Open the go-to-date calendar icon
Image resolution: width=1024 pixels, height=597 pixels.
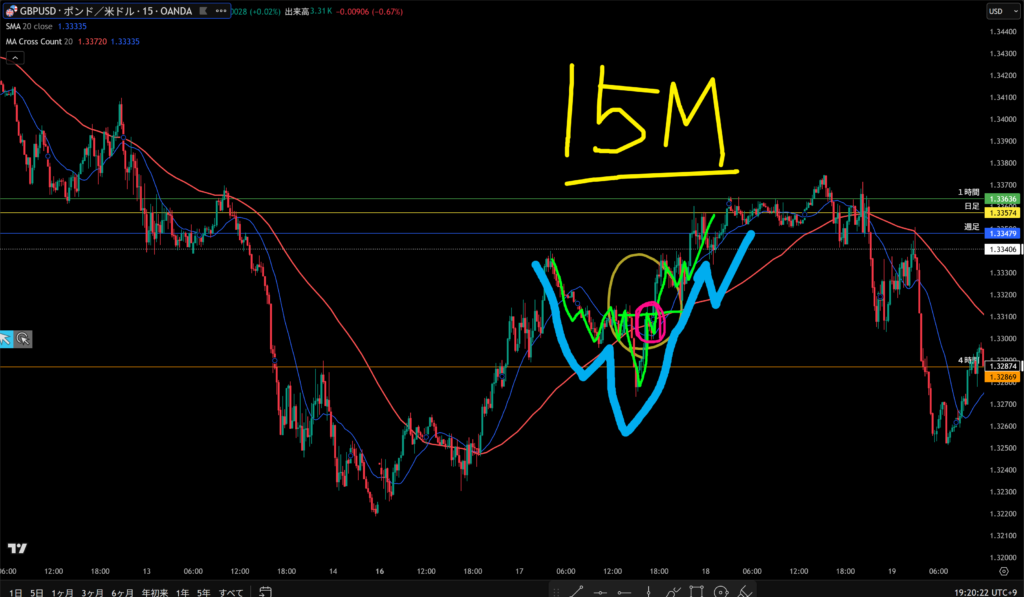[264, 590]
